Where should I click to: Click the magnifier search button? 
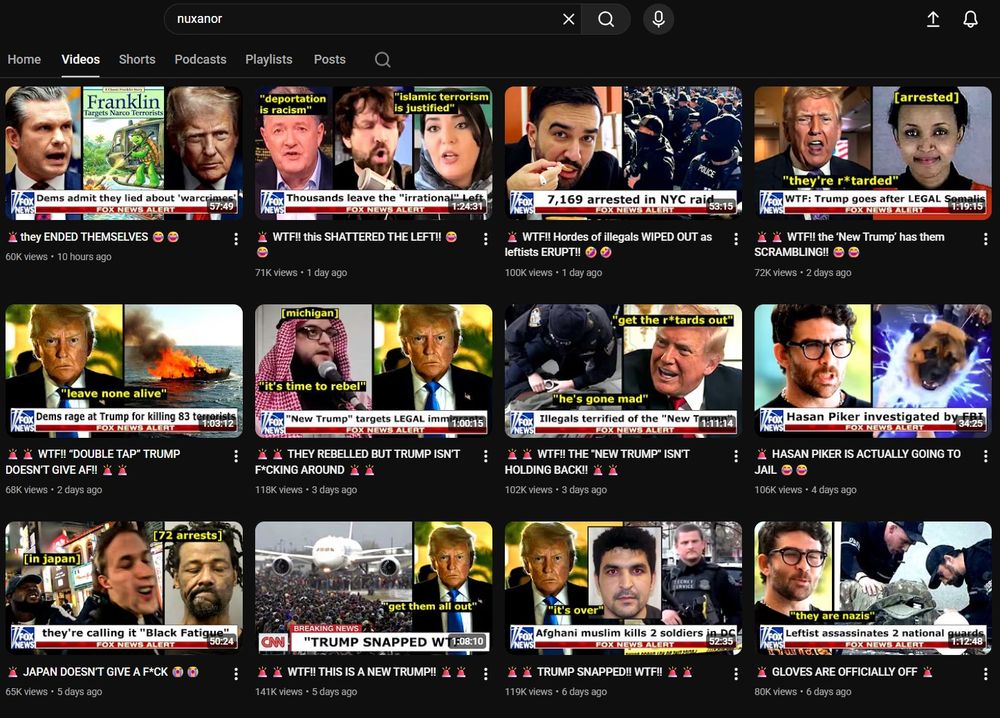[606, 19]
